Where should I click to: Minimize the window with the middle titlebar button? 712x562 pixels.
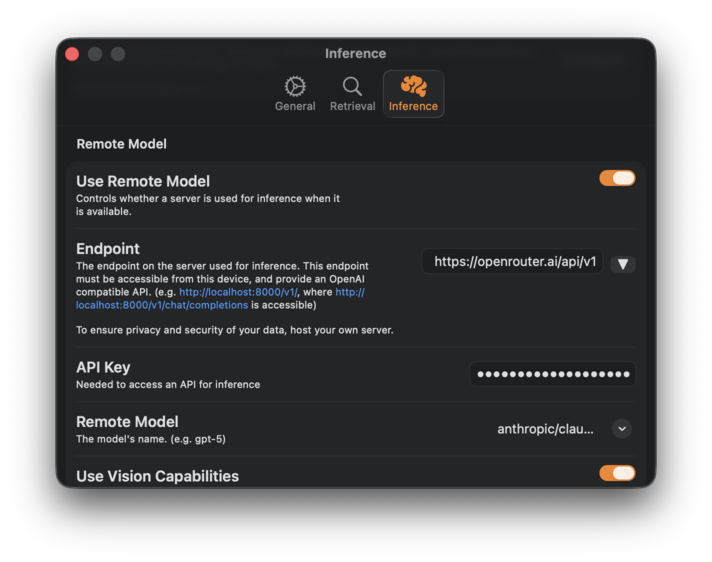click(x=95, y=54)
